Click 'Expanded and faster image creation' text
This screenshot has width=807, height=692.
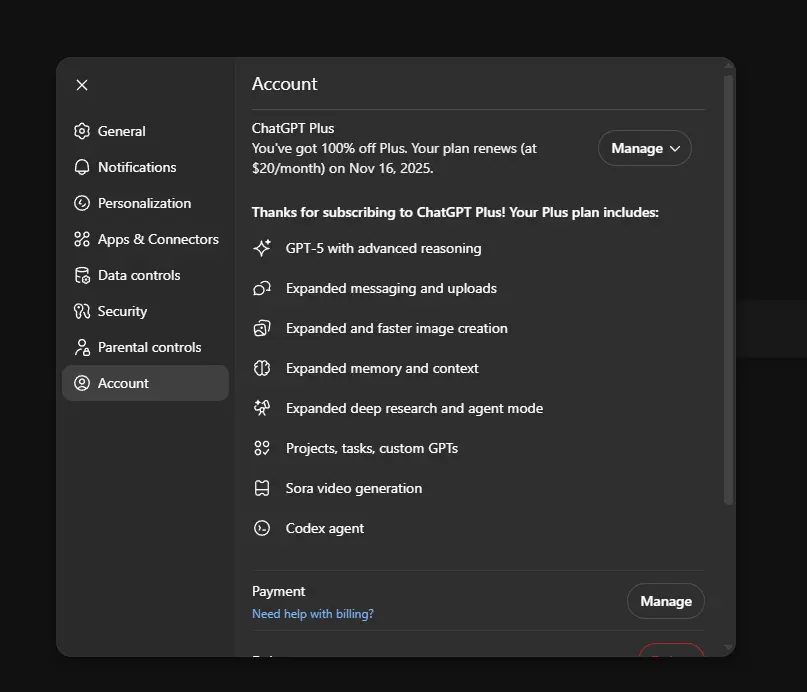point(396,328)
